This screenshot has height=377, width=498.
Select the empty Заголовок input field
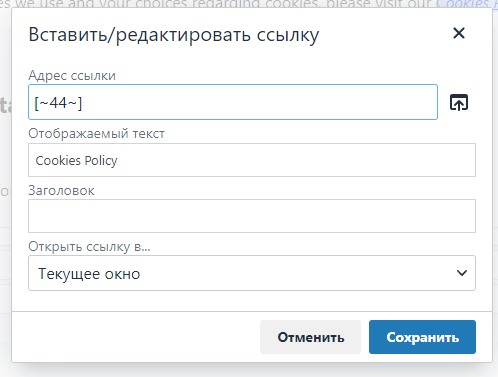[x=252, y=216]
